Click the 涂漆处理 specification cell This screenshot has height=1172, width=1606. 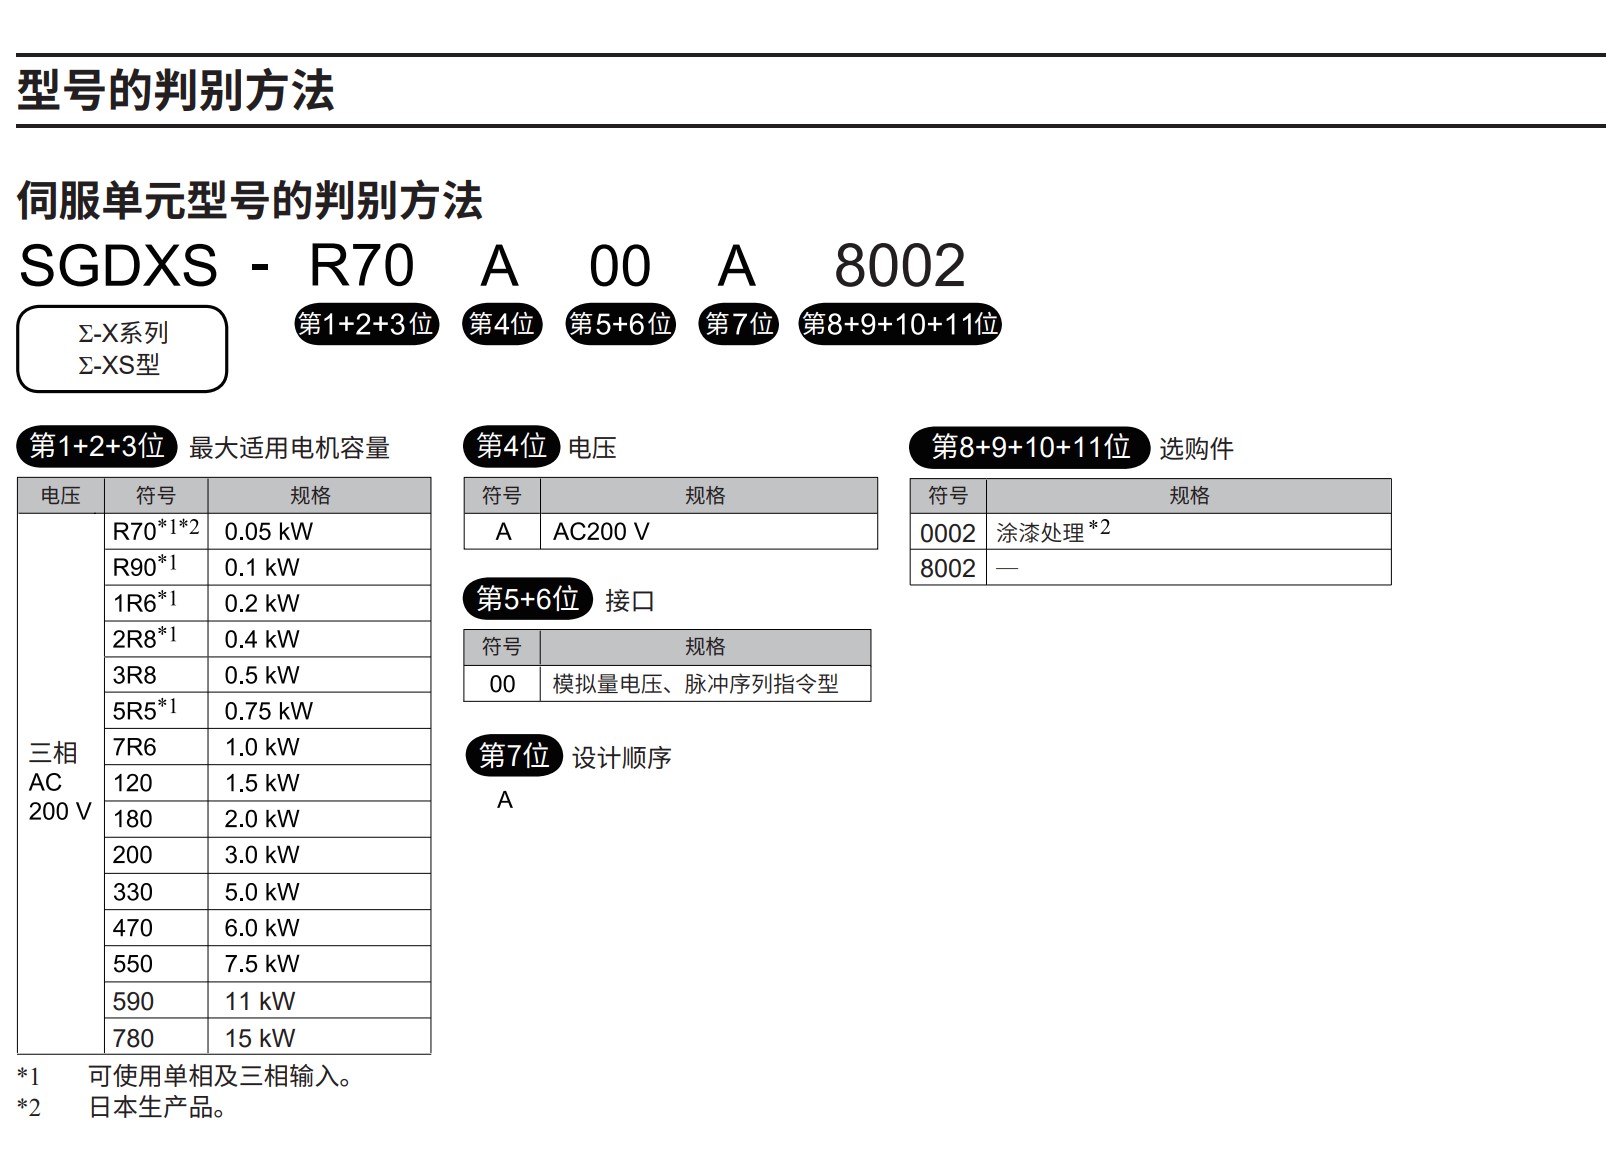[1187, 532]
